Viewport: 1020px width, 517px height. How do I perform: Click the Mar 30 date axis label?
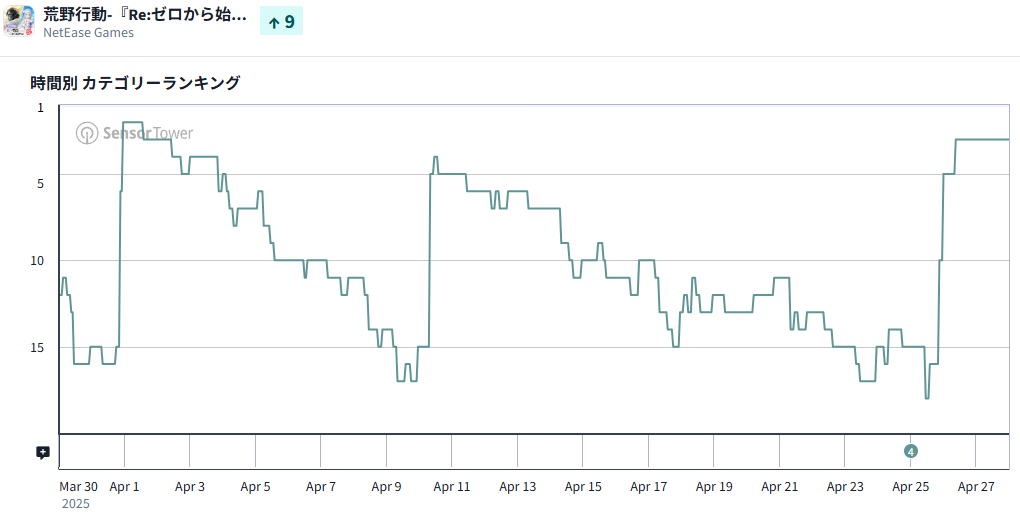pyautogui.click(x=78, y=487)
